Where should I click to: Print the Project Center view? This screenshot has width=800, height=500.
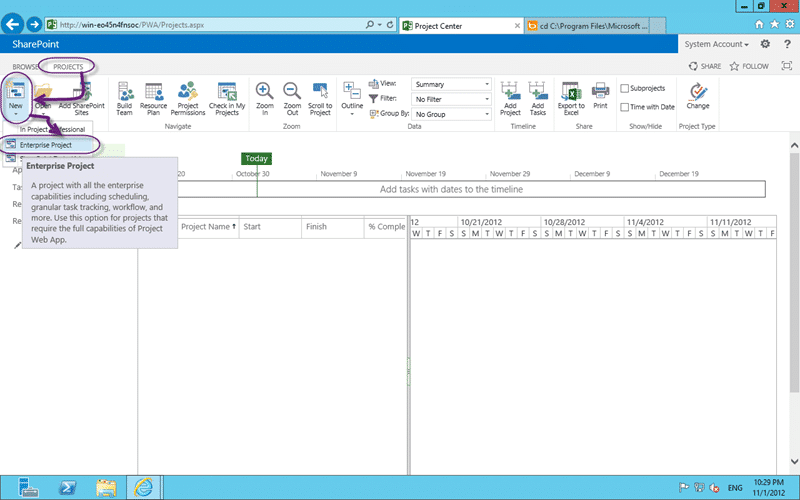[x=601, y=96]
